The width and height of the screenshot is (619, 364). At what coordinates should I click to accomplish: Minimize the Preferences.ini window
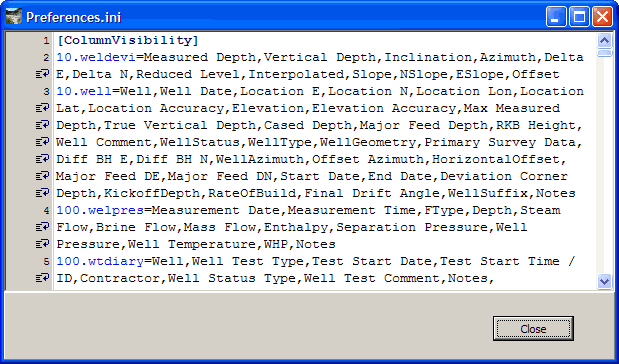coord(556,17)
